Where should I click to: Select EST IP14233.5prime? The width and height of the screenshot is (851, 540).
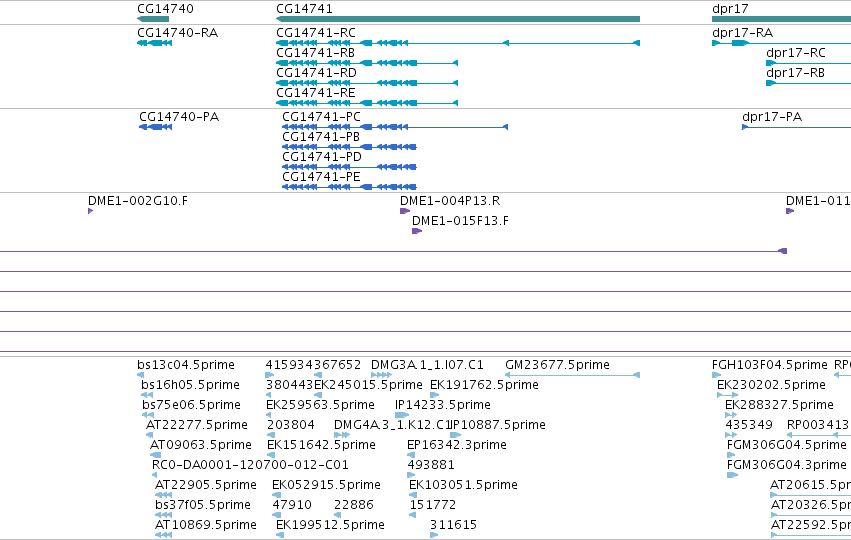tap(443, 405)
